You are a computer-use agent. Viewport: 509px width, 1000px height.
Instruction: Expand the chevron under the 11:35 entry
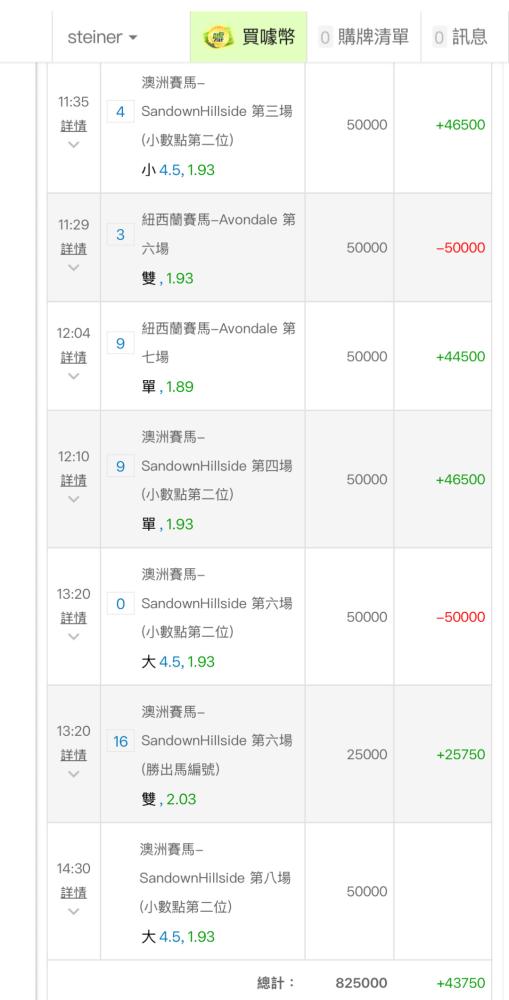tap(73, 145)
